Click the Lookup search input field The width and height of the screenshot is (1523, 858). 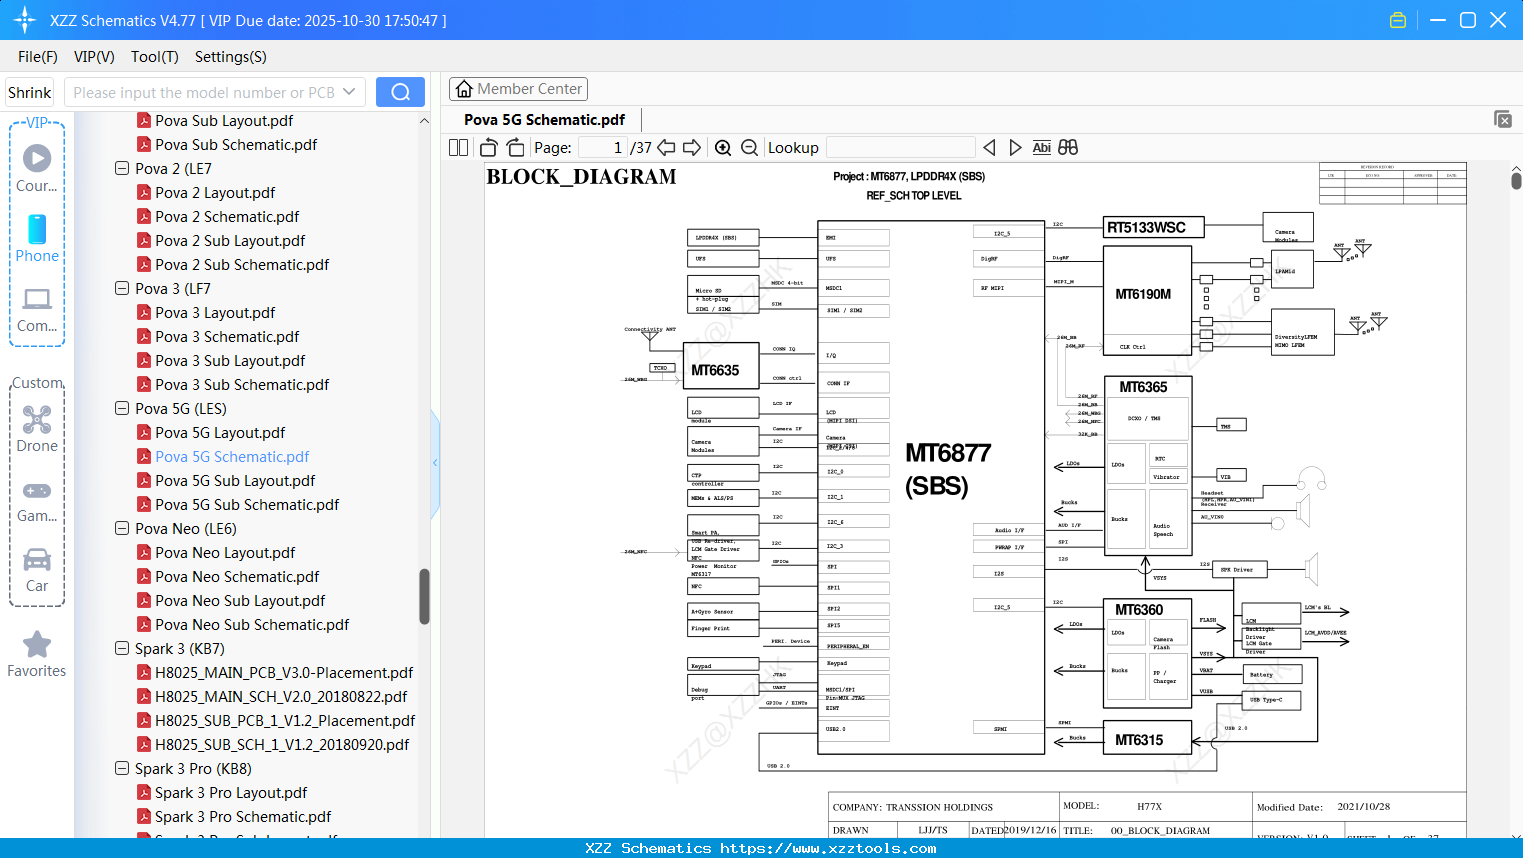(x=899, y=147)
